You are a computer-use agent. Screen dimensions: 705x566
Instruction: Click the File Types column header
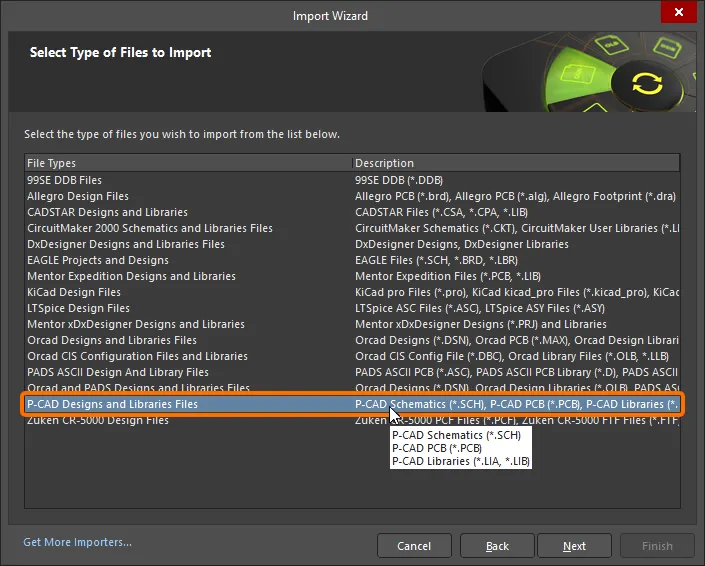coord(188,163)
